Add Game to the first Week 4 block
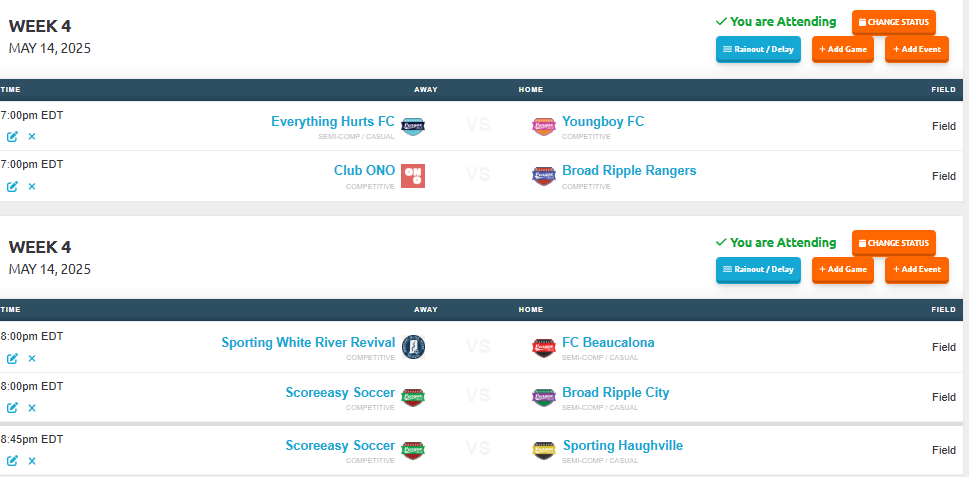Image resolution: width=969 pixels, height=477 pixels. pyautogui.click(x=843, y=49)
